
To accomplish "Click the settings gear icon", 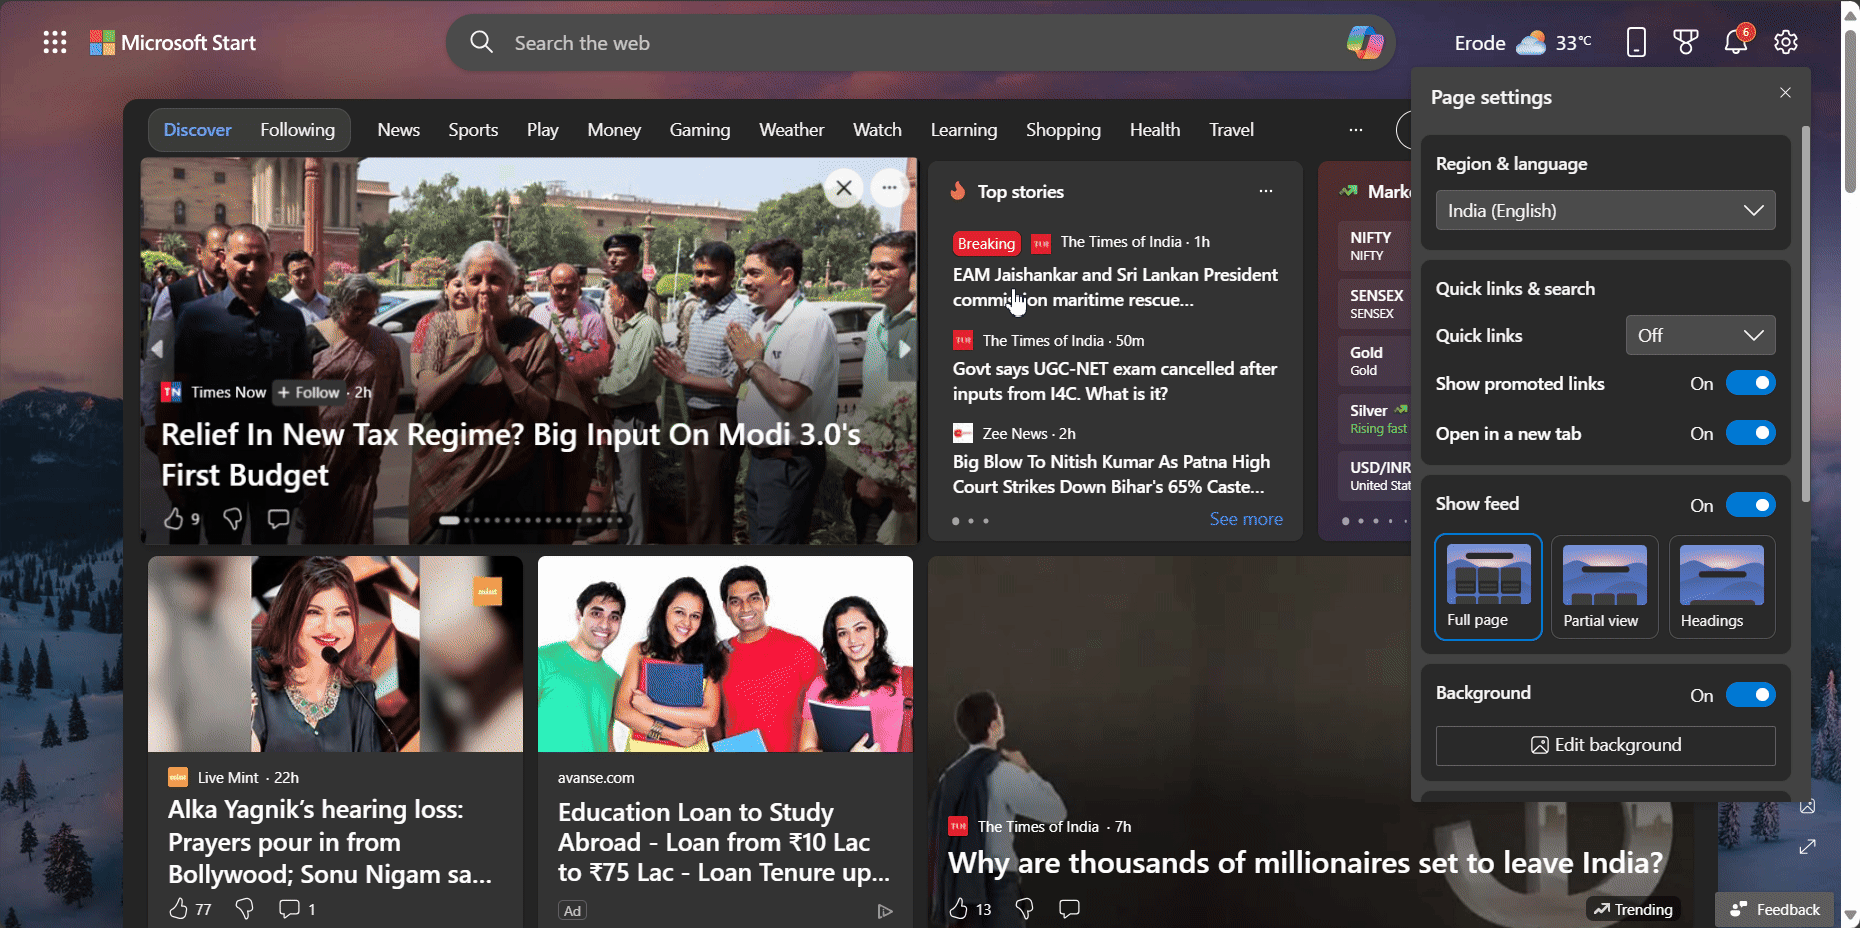I will (1786, 42).
